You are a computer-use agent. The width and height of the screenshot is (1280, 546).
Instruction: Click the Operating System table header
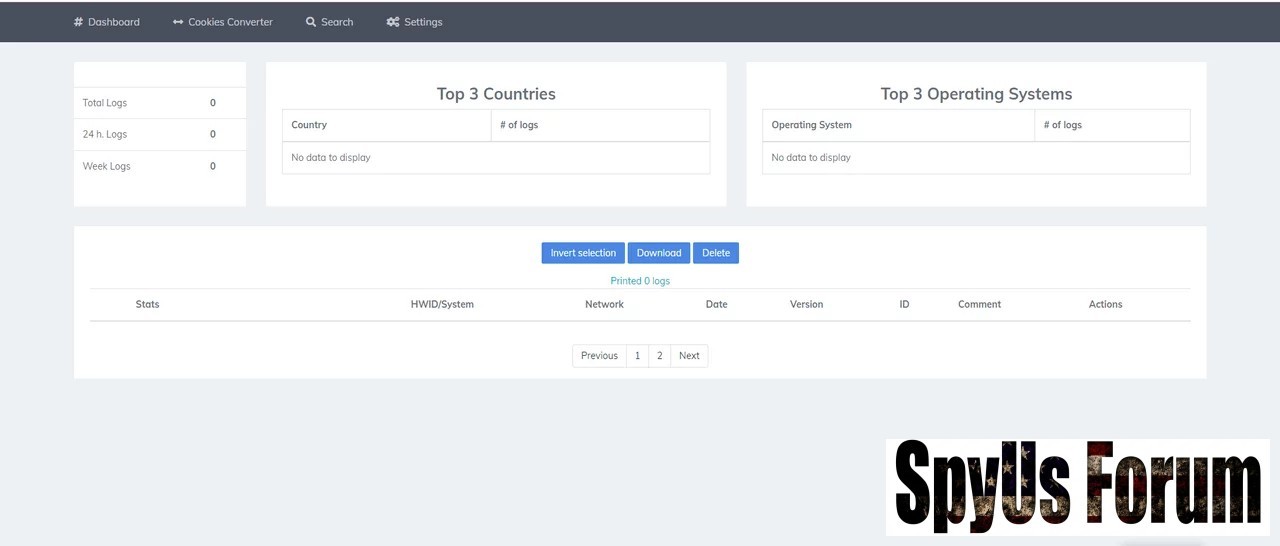click(811, 125)
